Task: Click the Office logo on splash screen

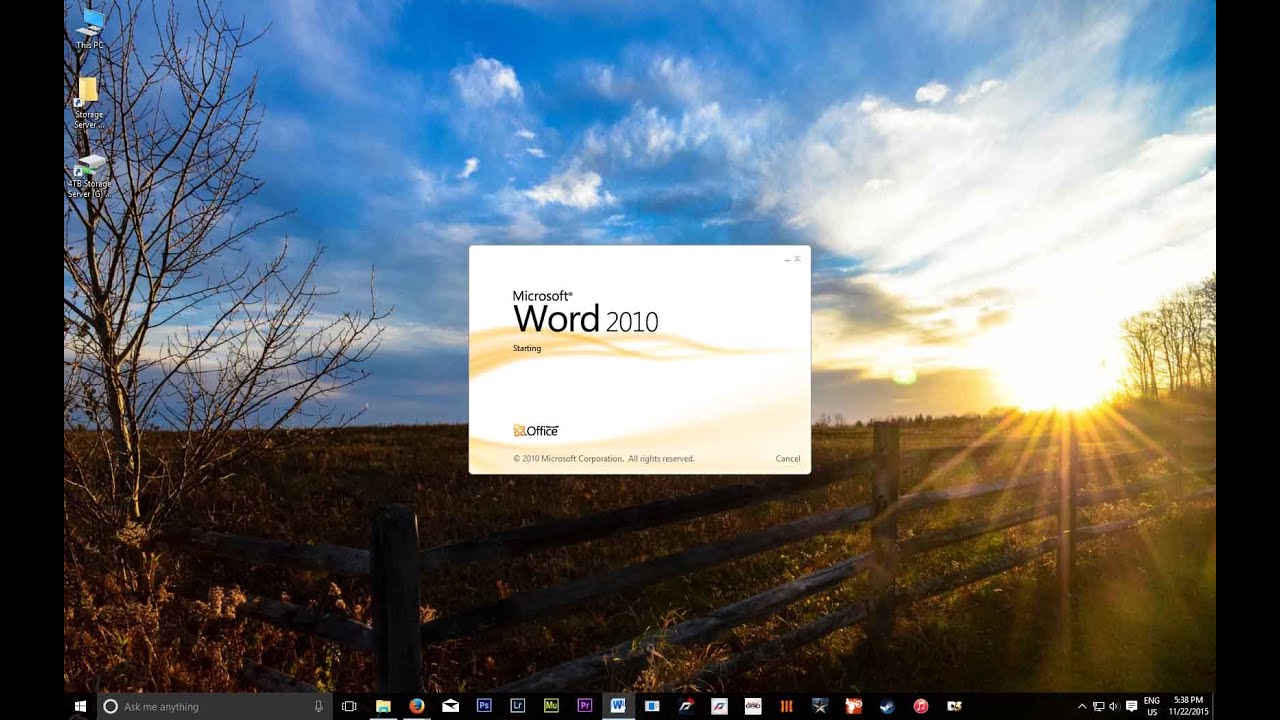Action: tap(536, 430)
